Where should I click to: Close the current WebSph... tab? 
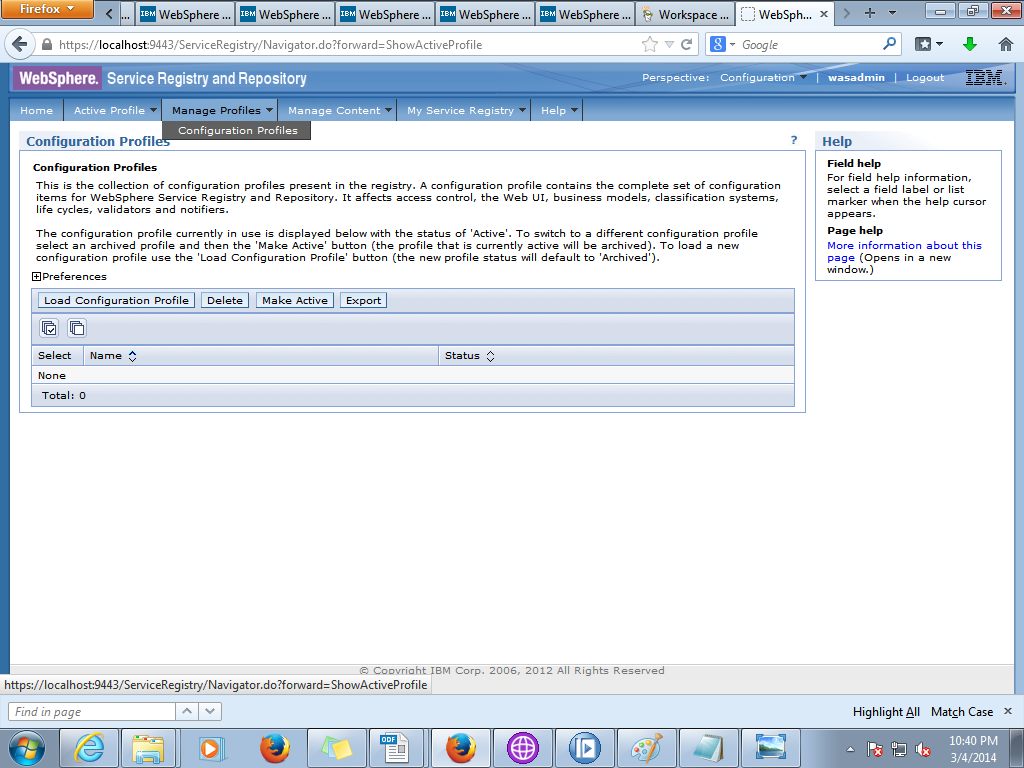pos(824,14)
